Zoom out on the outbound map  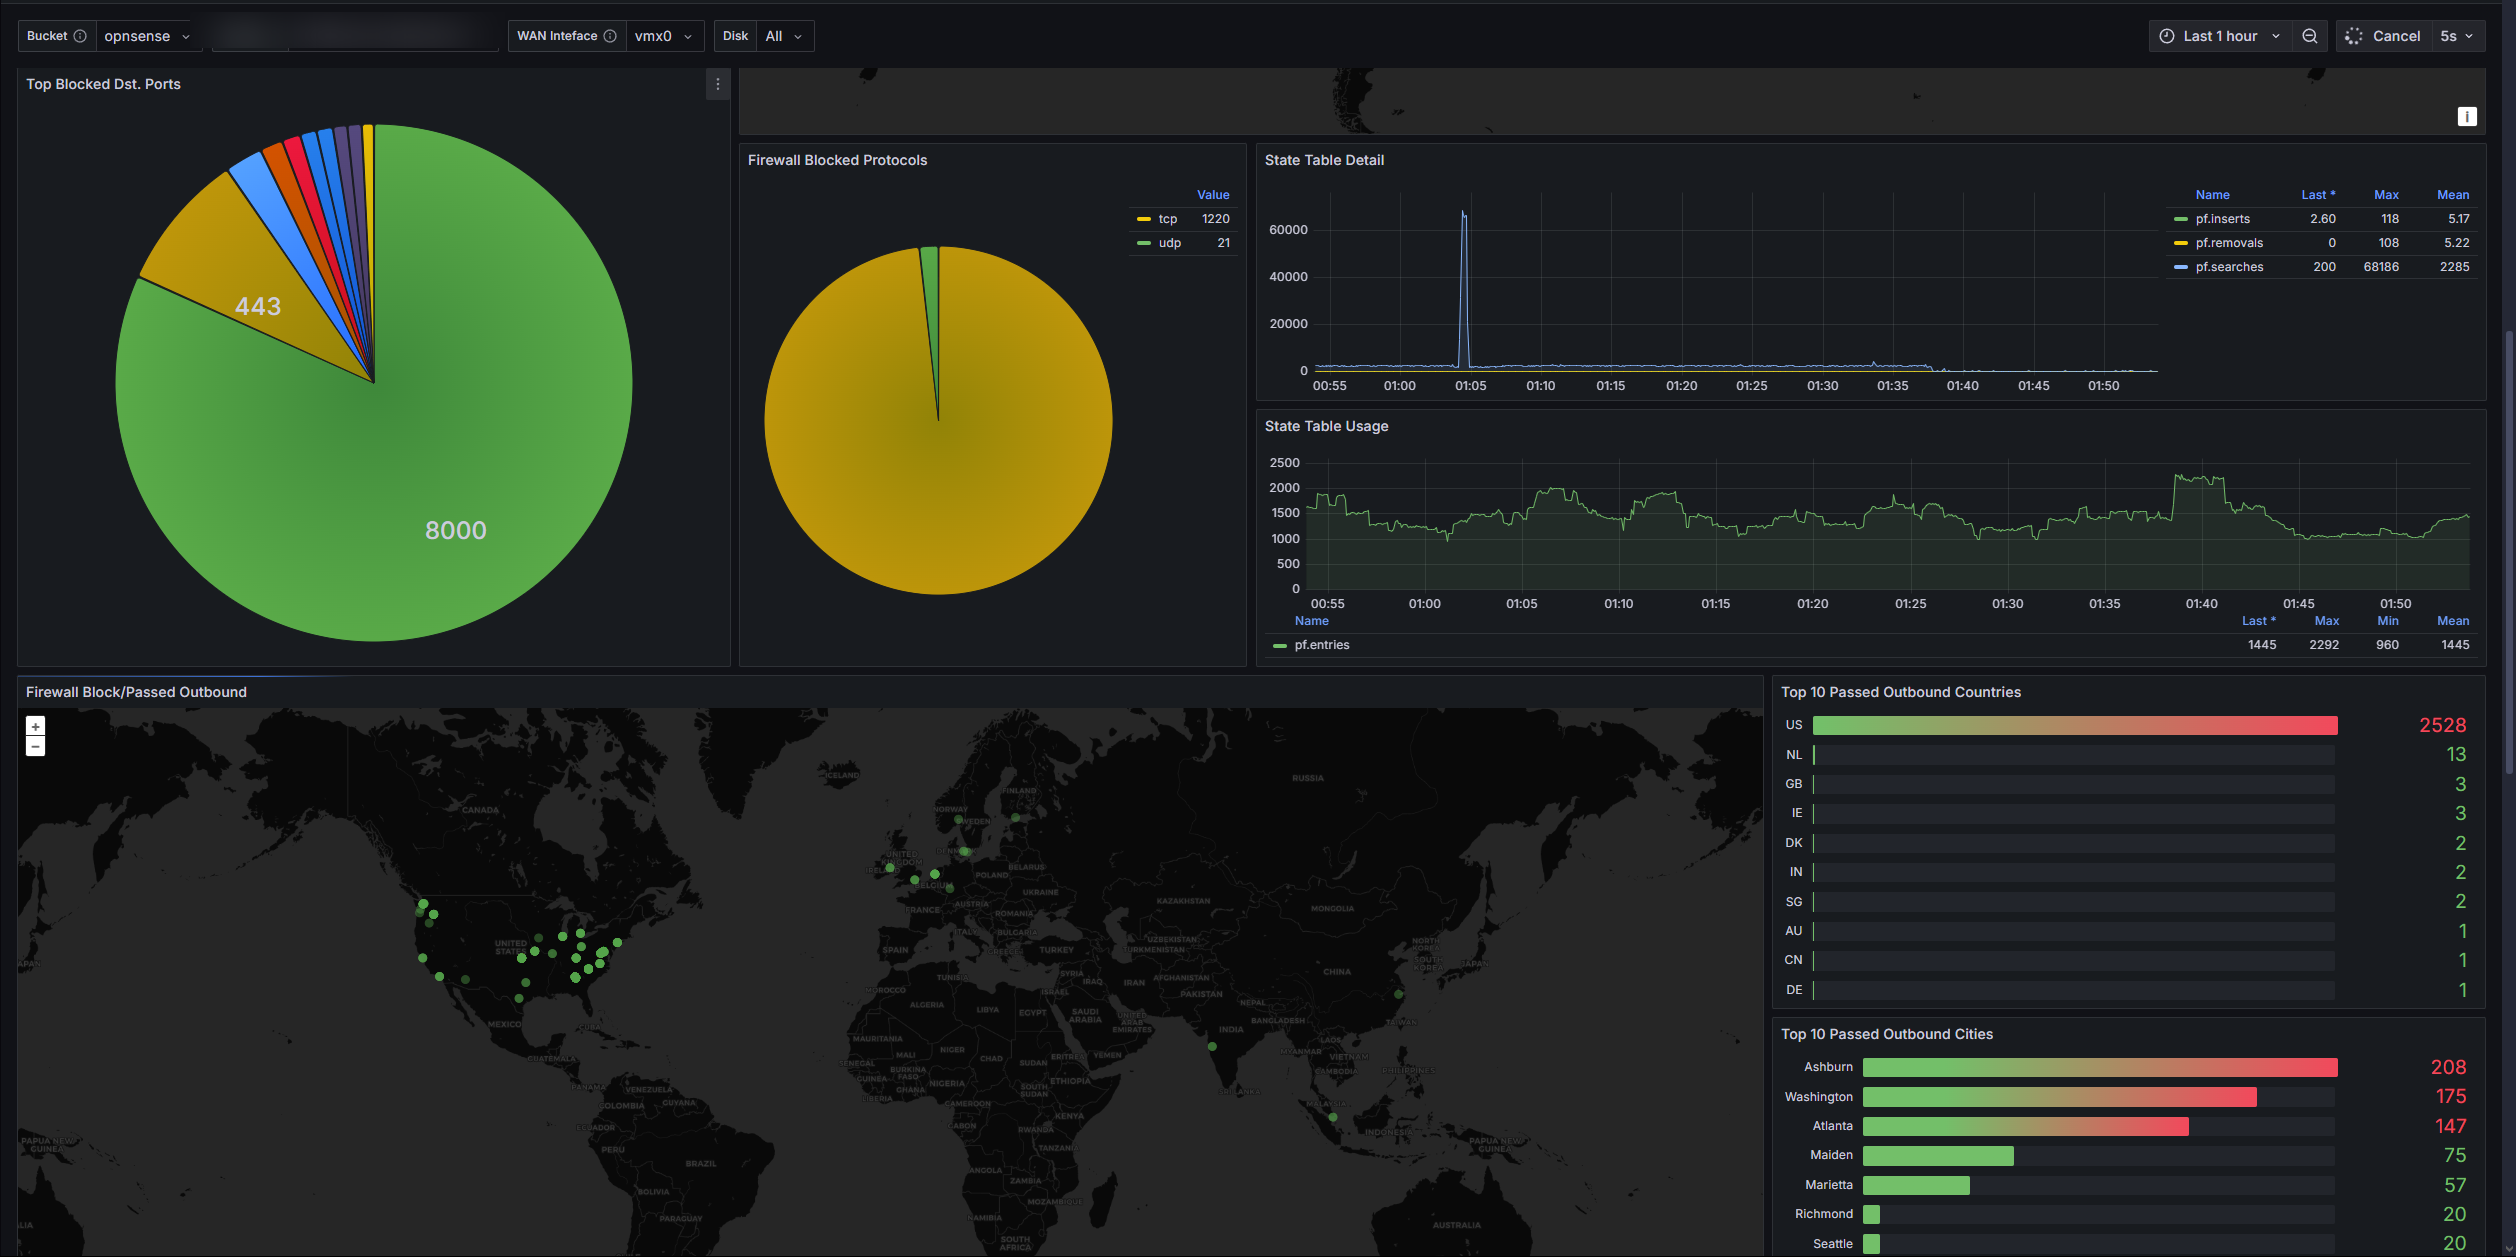[x=35, y=747]
